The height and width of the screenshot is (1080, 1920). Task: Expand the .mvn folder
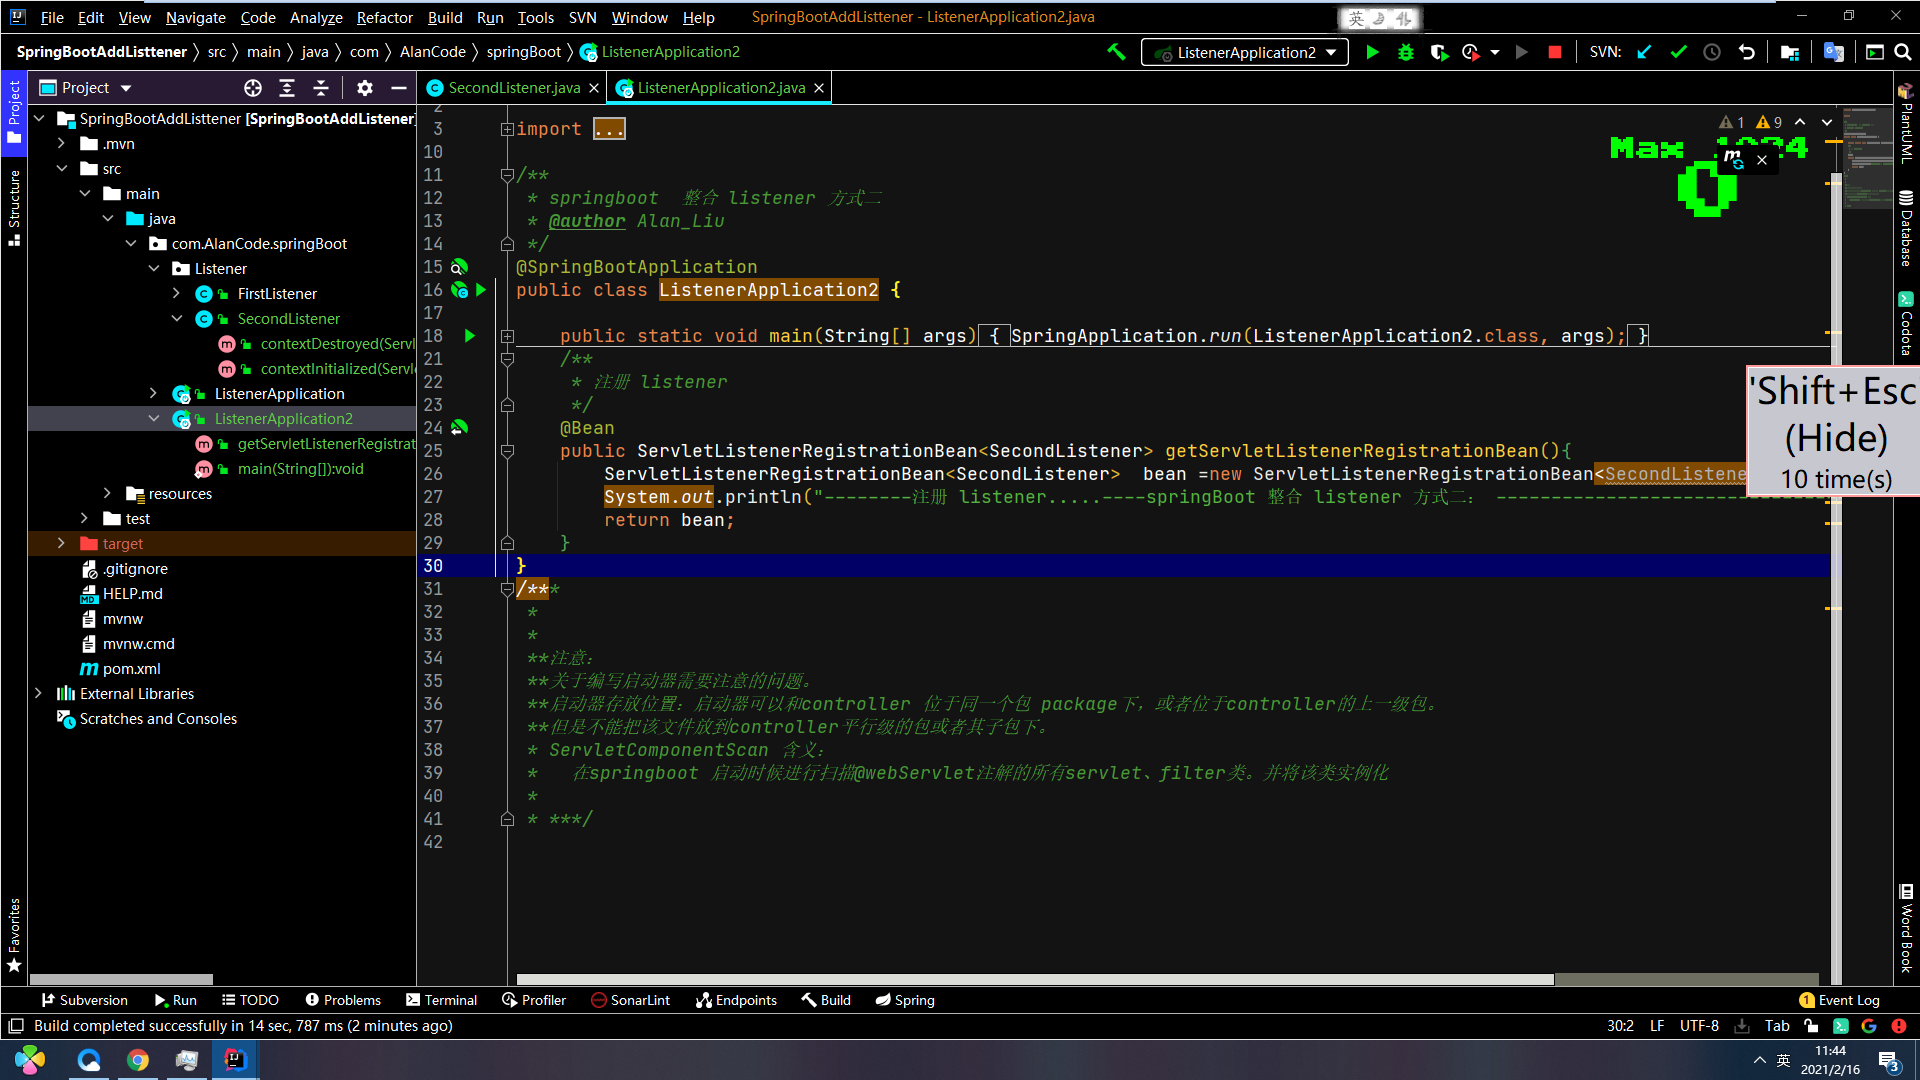pos(62,144)
